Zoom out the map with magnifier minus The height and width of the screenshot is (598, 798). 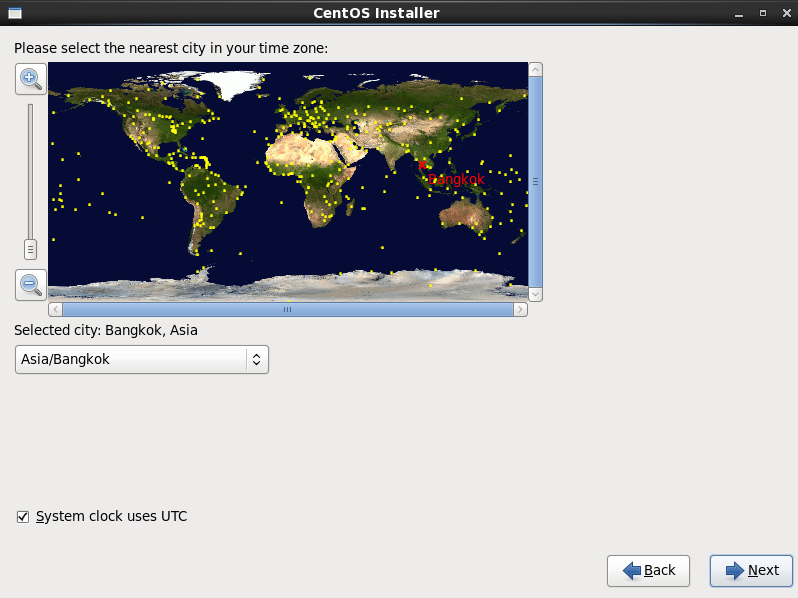[31, 285]
